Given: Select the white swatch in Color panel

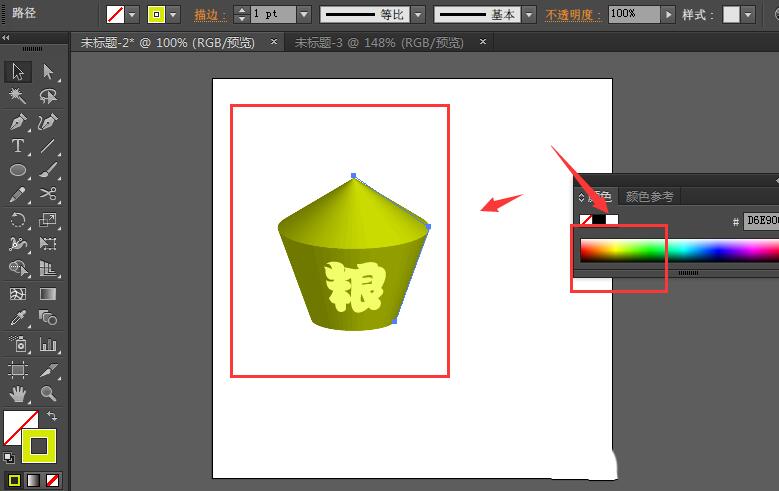Looking at the screenshot, I should point(612,219).
